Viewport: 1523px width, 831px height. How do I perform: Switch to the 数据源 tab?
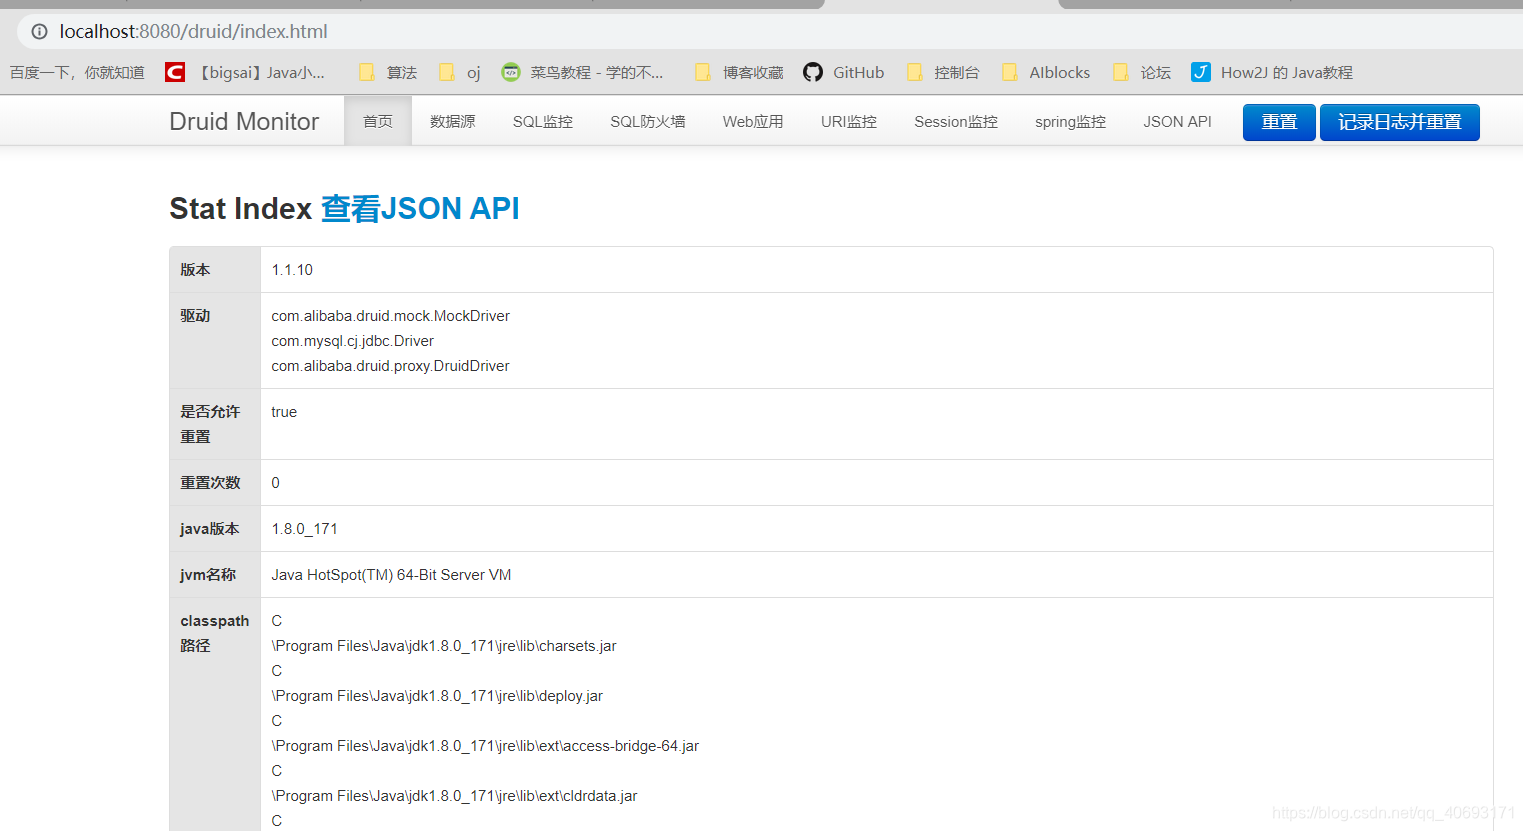(x=453, y=121)
